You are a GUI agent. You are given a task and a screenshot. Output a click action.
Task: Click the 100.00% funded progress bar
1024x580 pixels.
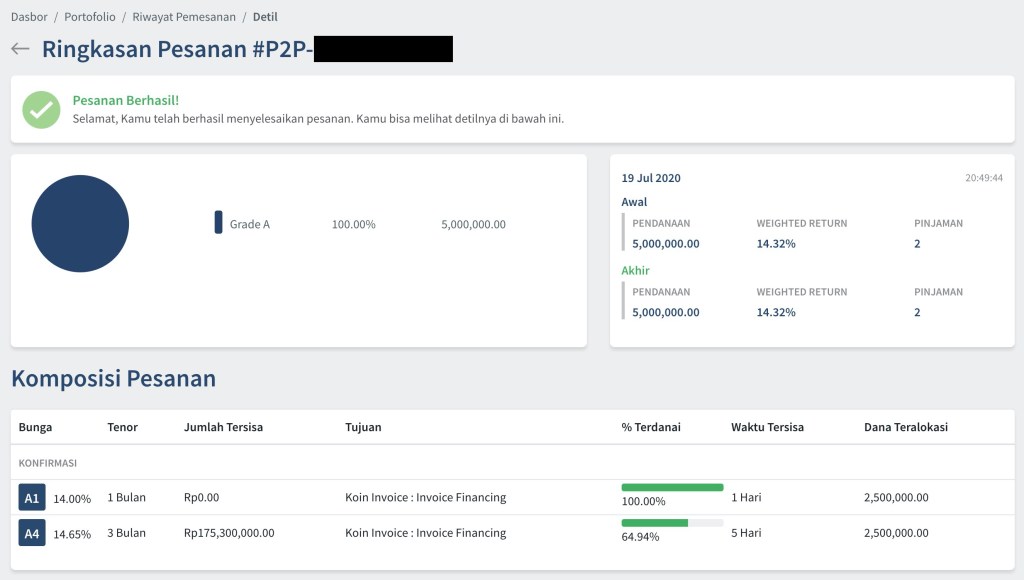point(672,488)
